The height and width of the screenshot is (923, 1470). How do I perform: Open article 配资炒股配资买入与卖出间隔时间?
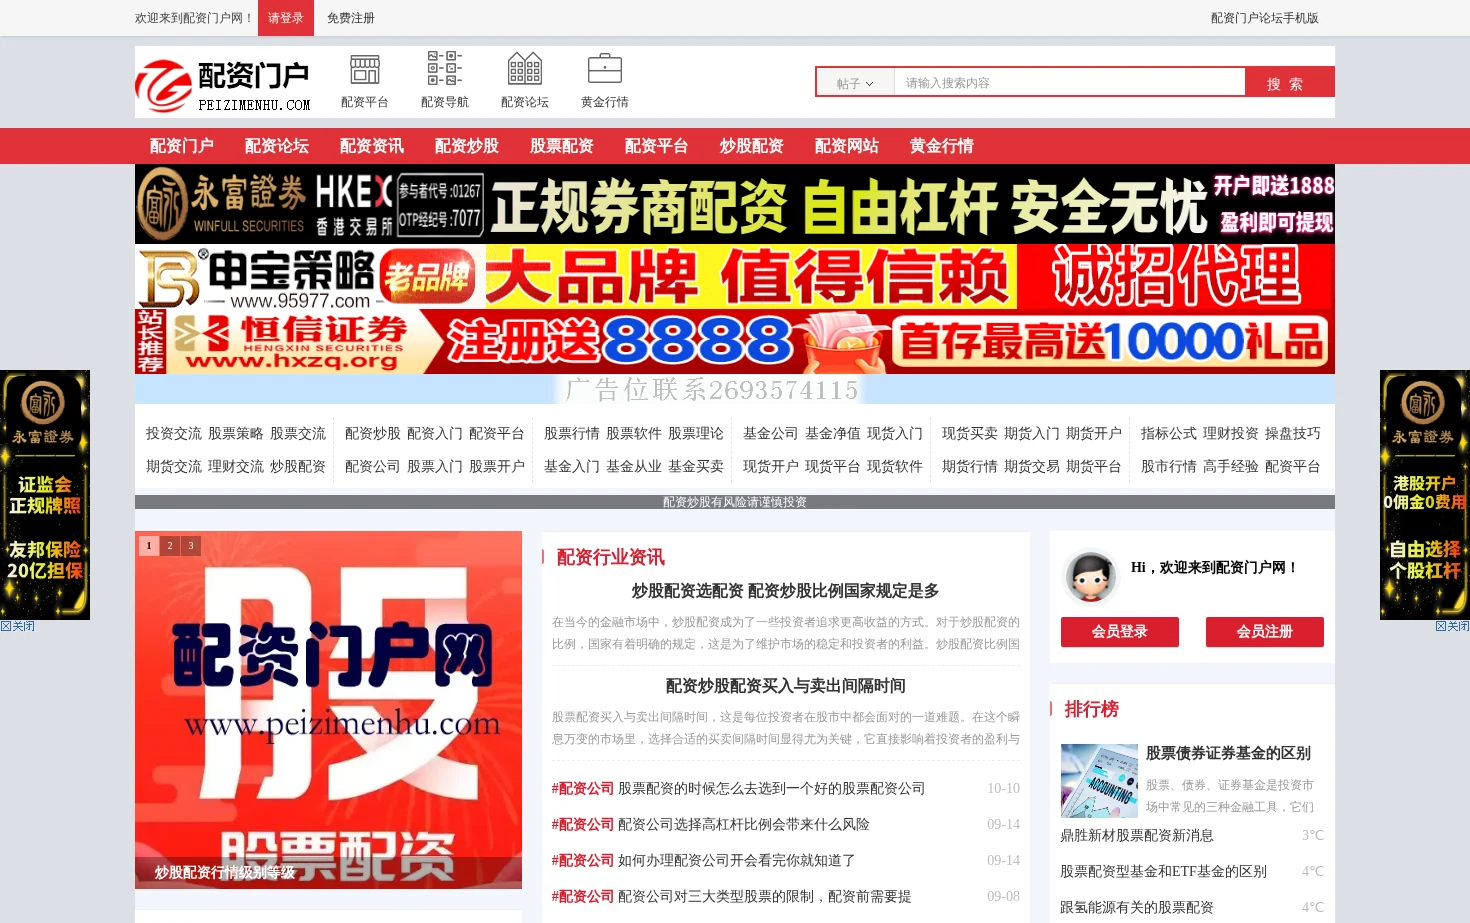[786, 686]
